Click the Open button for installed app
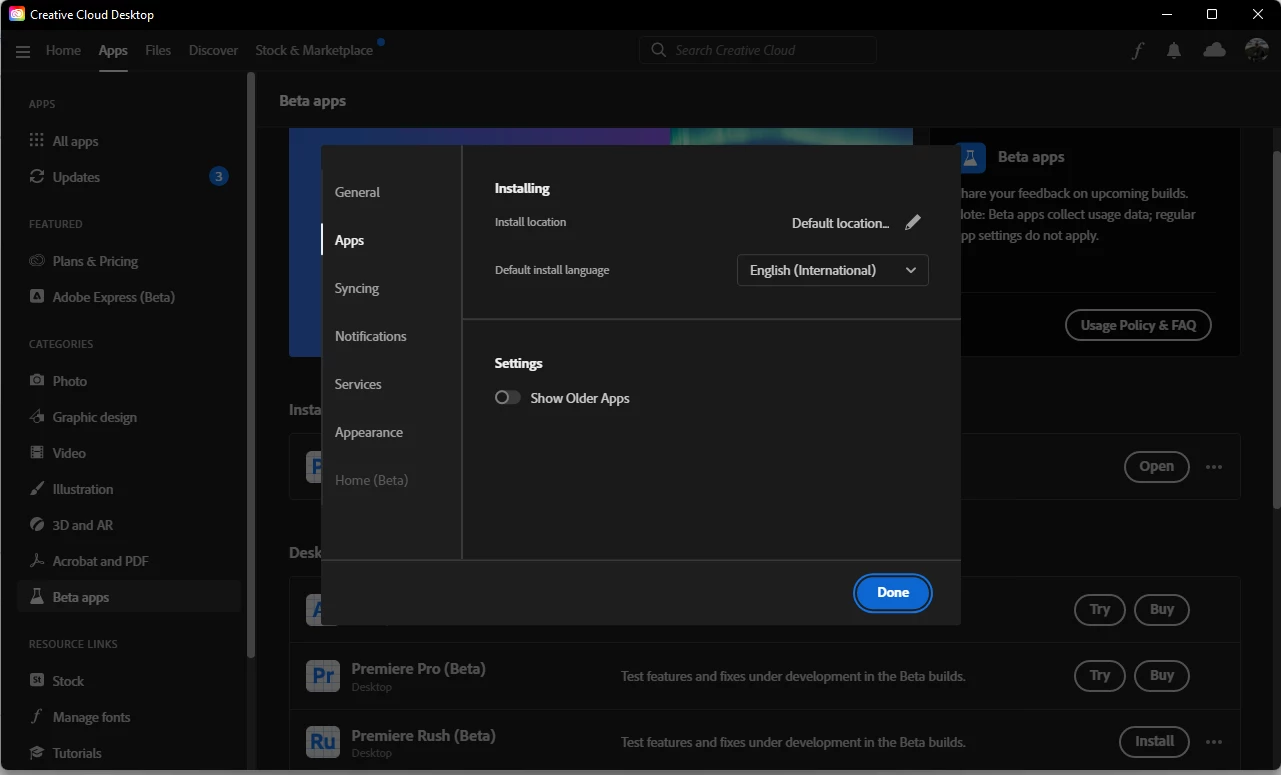 [1157, 467]
